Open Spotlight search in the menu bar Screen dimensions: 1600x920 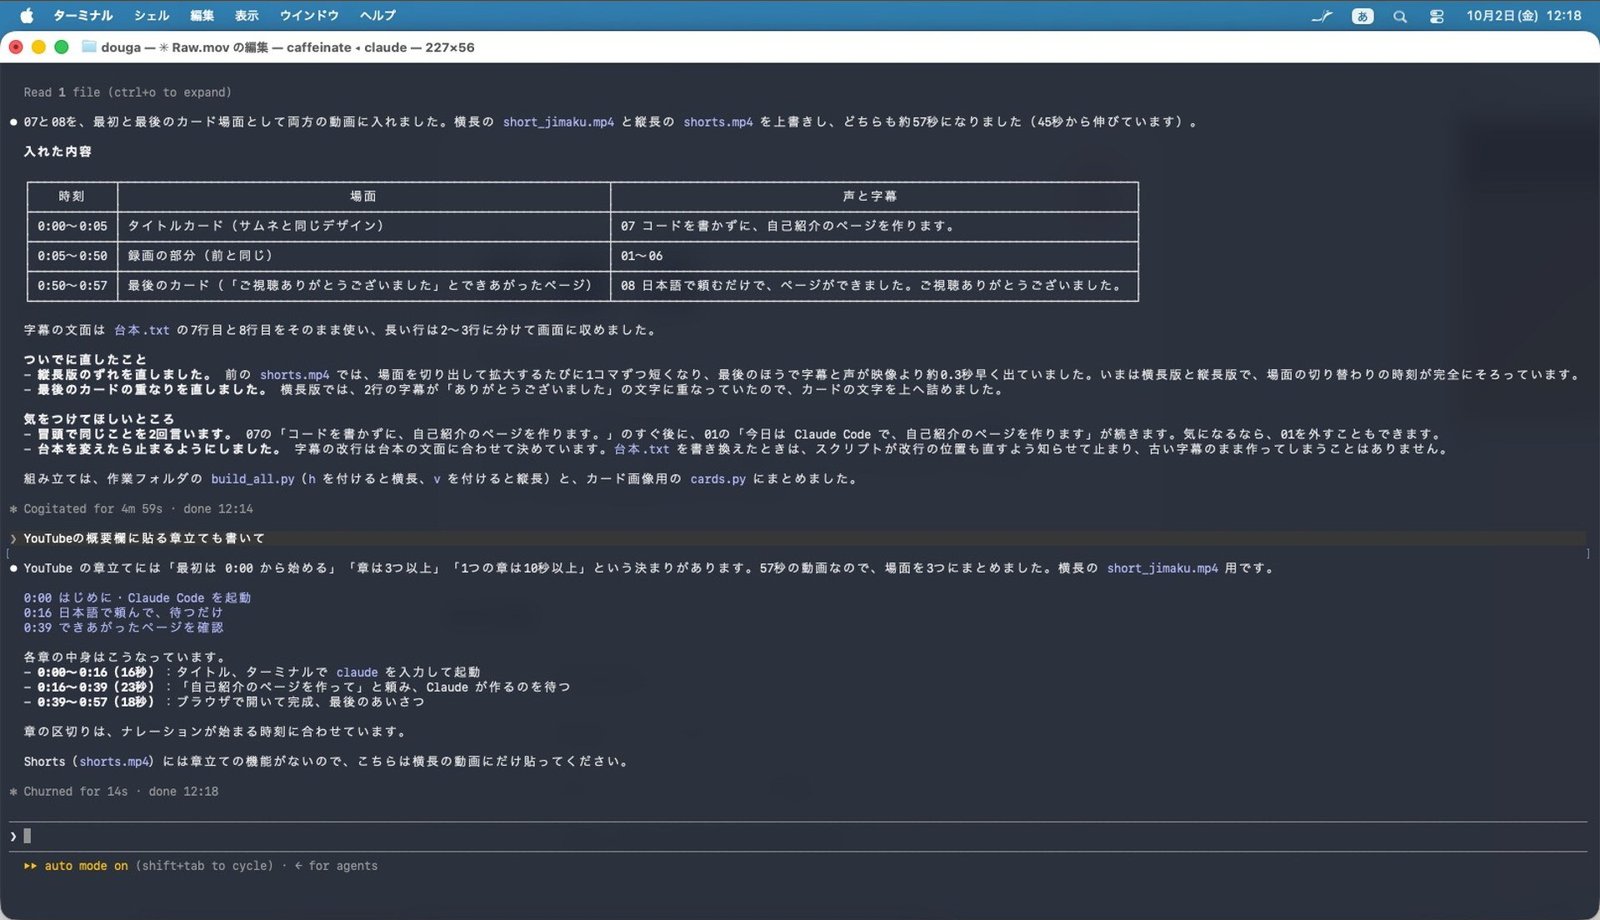pyautogui.click(x=1400, y=16)
